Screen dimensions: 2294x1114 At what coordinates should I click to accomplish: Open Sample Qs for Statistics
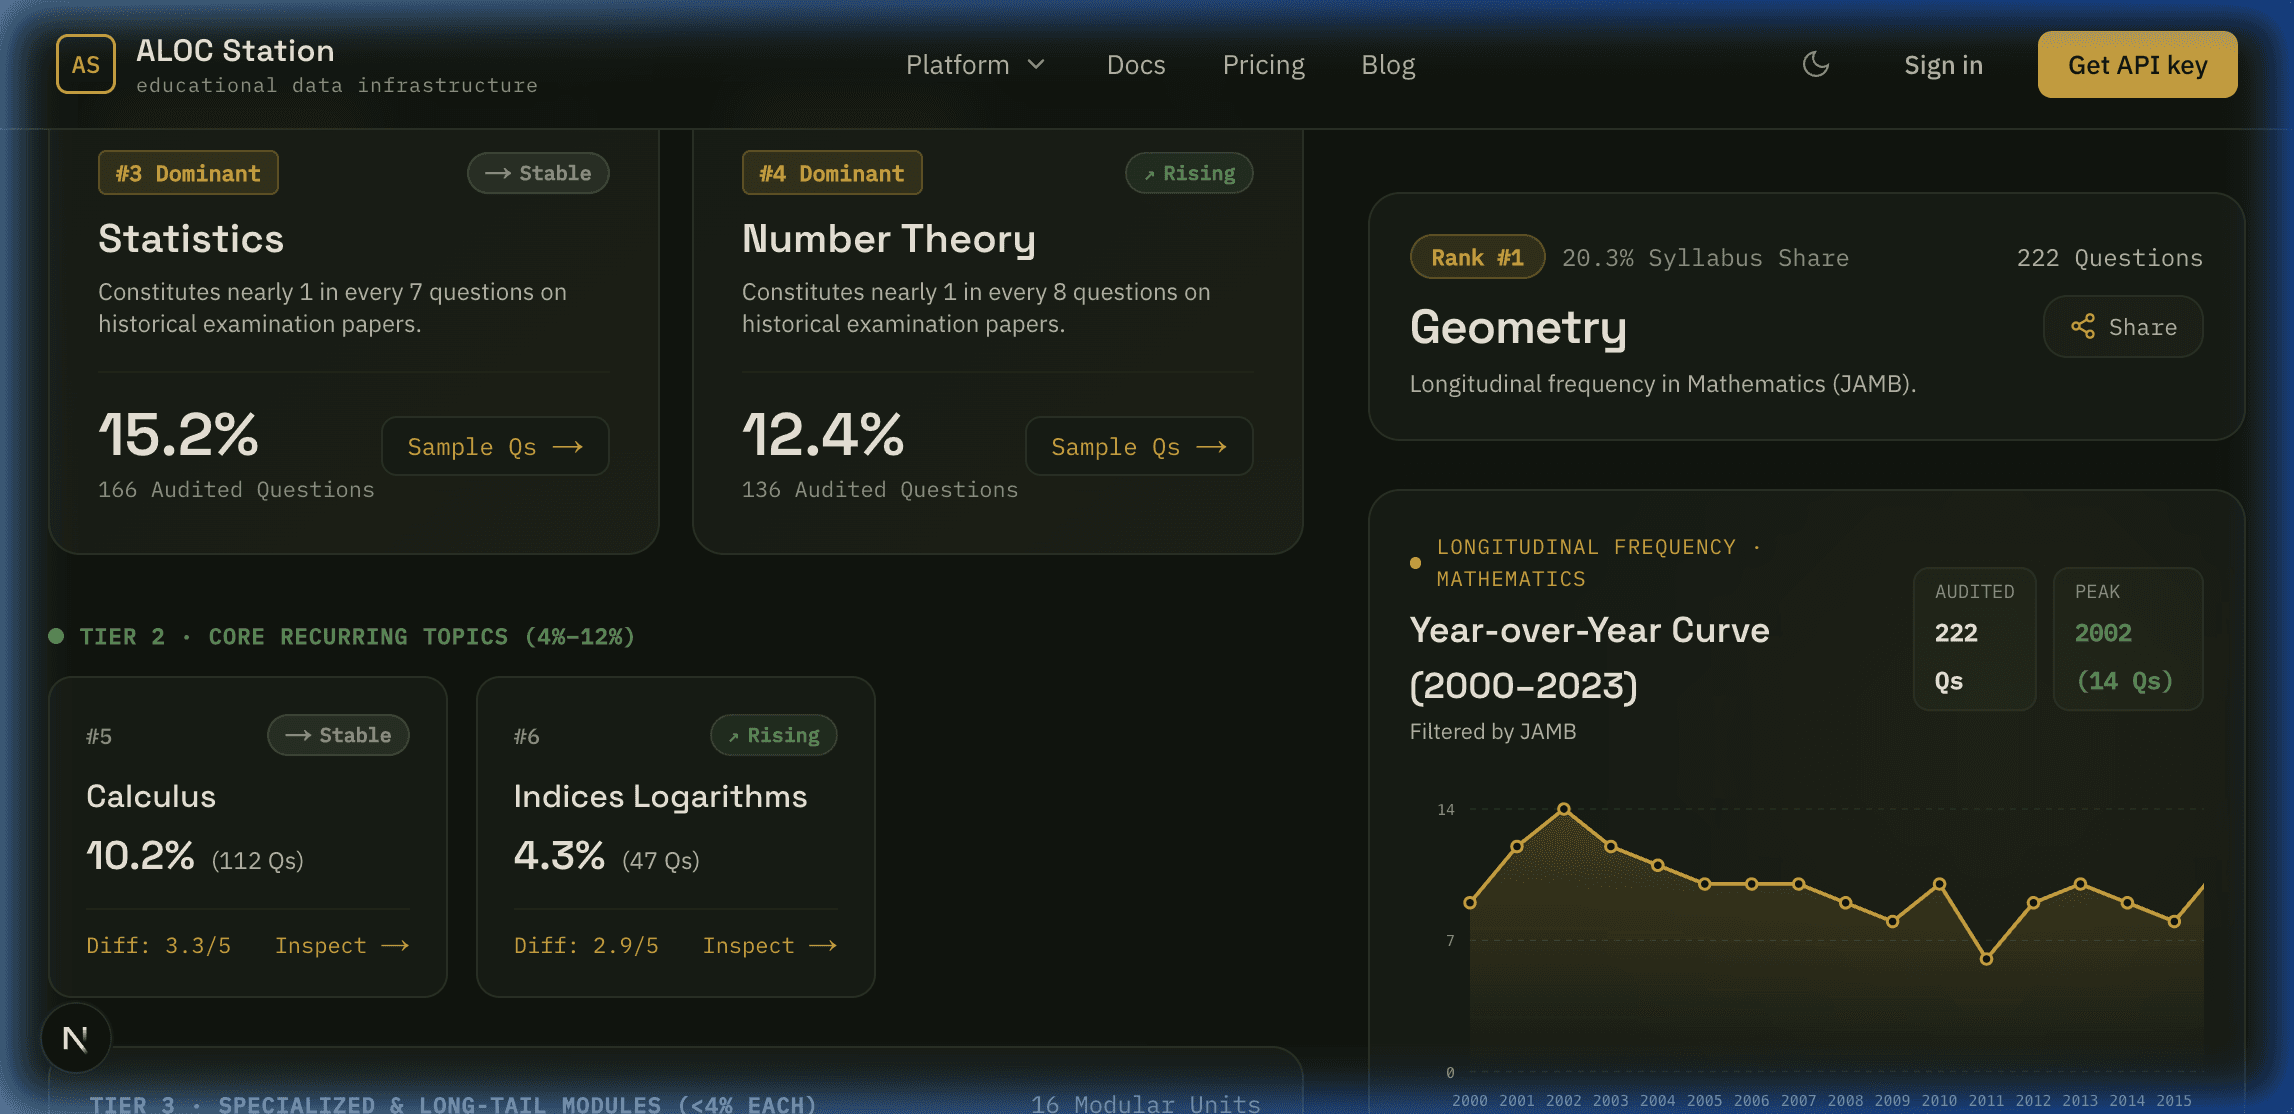tap(495, 446)
